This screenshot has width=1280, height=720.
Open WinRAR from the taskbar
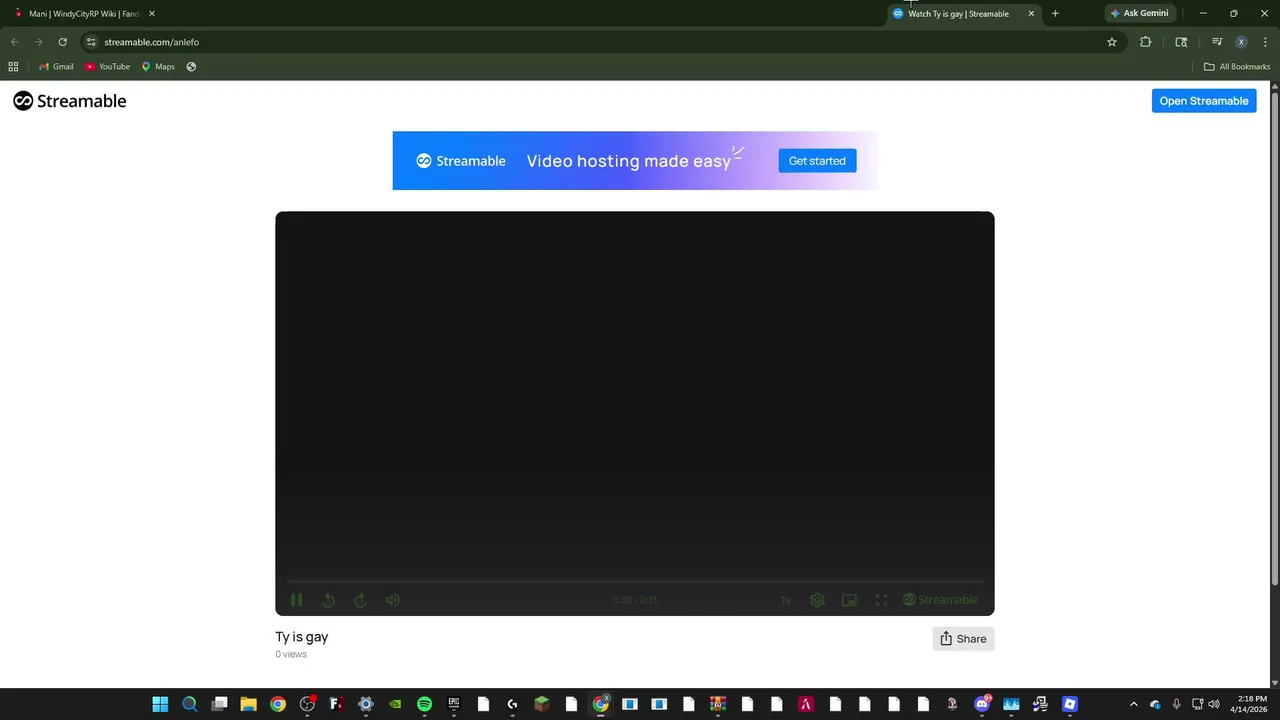[718, 704]
